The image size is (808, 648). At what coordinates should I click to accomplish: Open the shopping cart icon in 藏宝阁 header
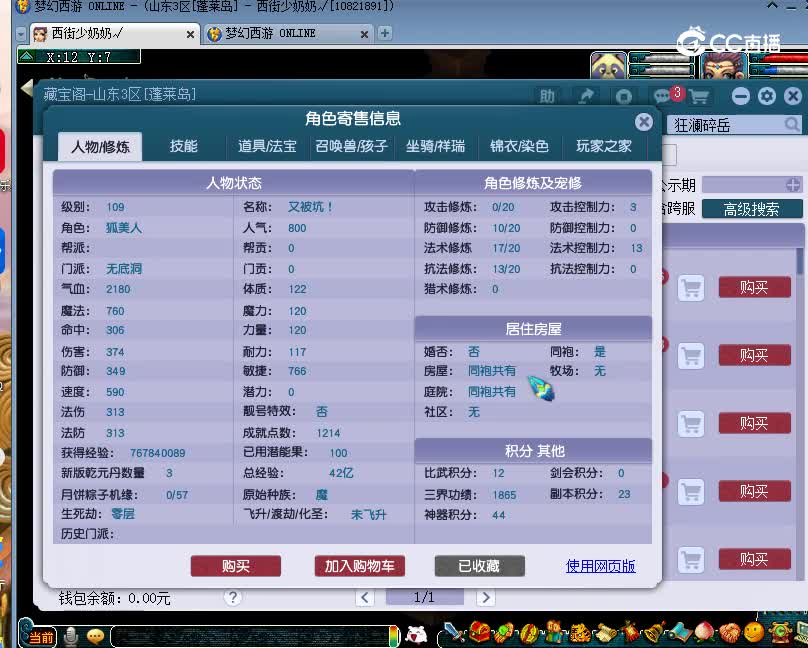click(698, 96)
